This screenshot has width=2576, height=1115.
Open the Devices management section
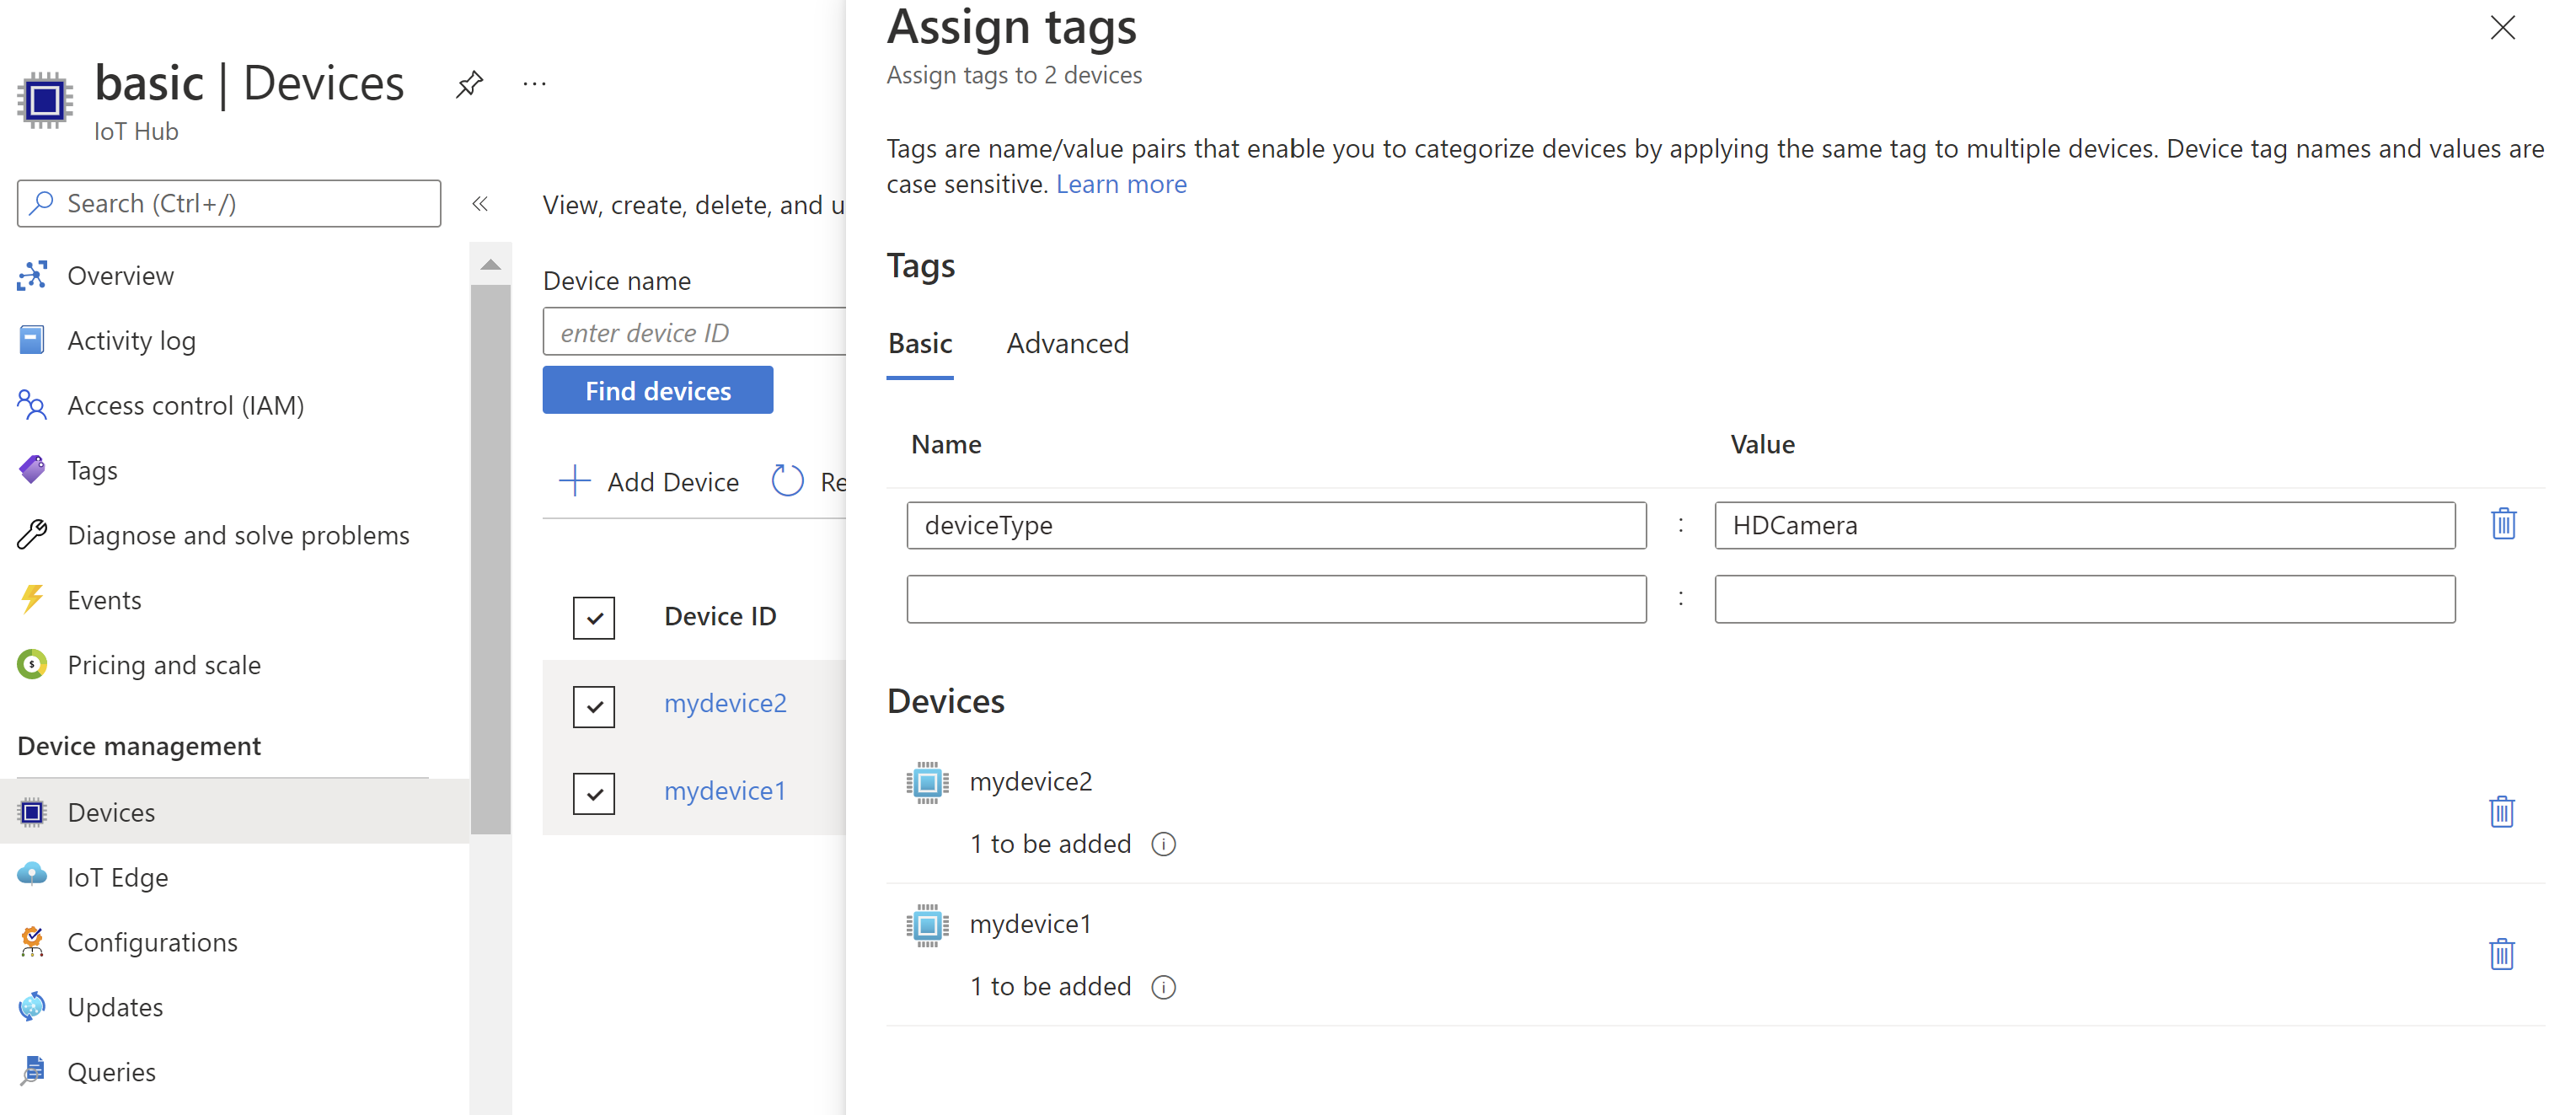pos(110,812)
